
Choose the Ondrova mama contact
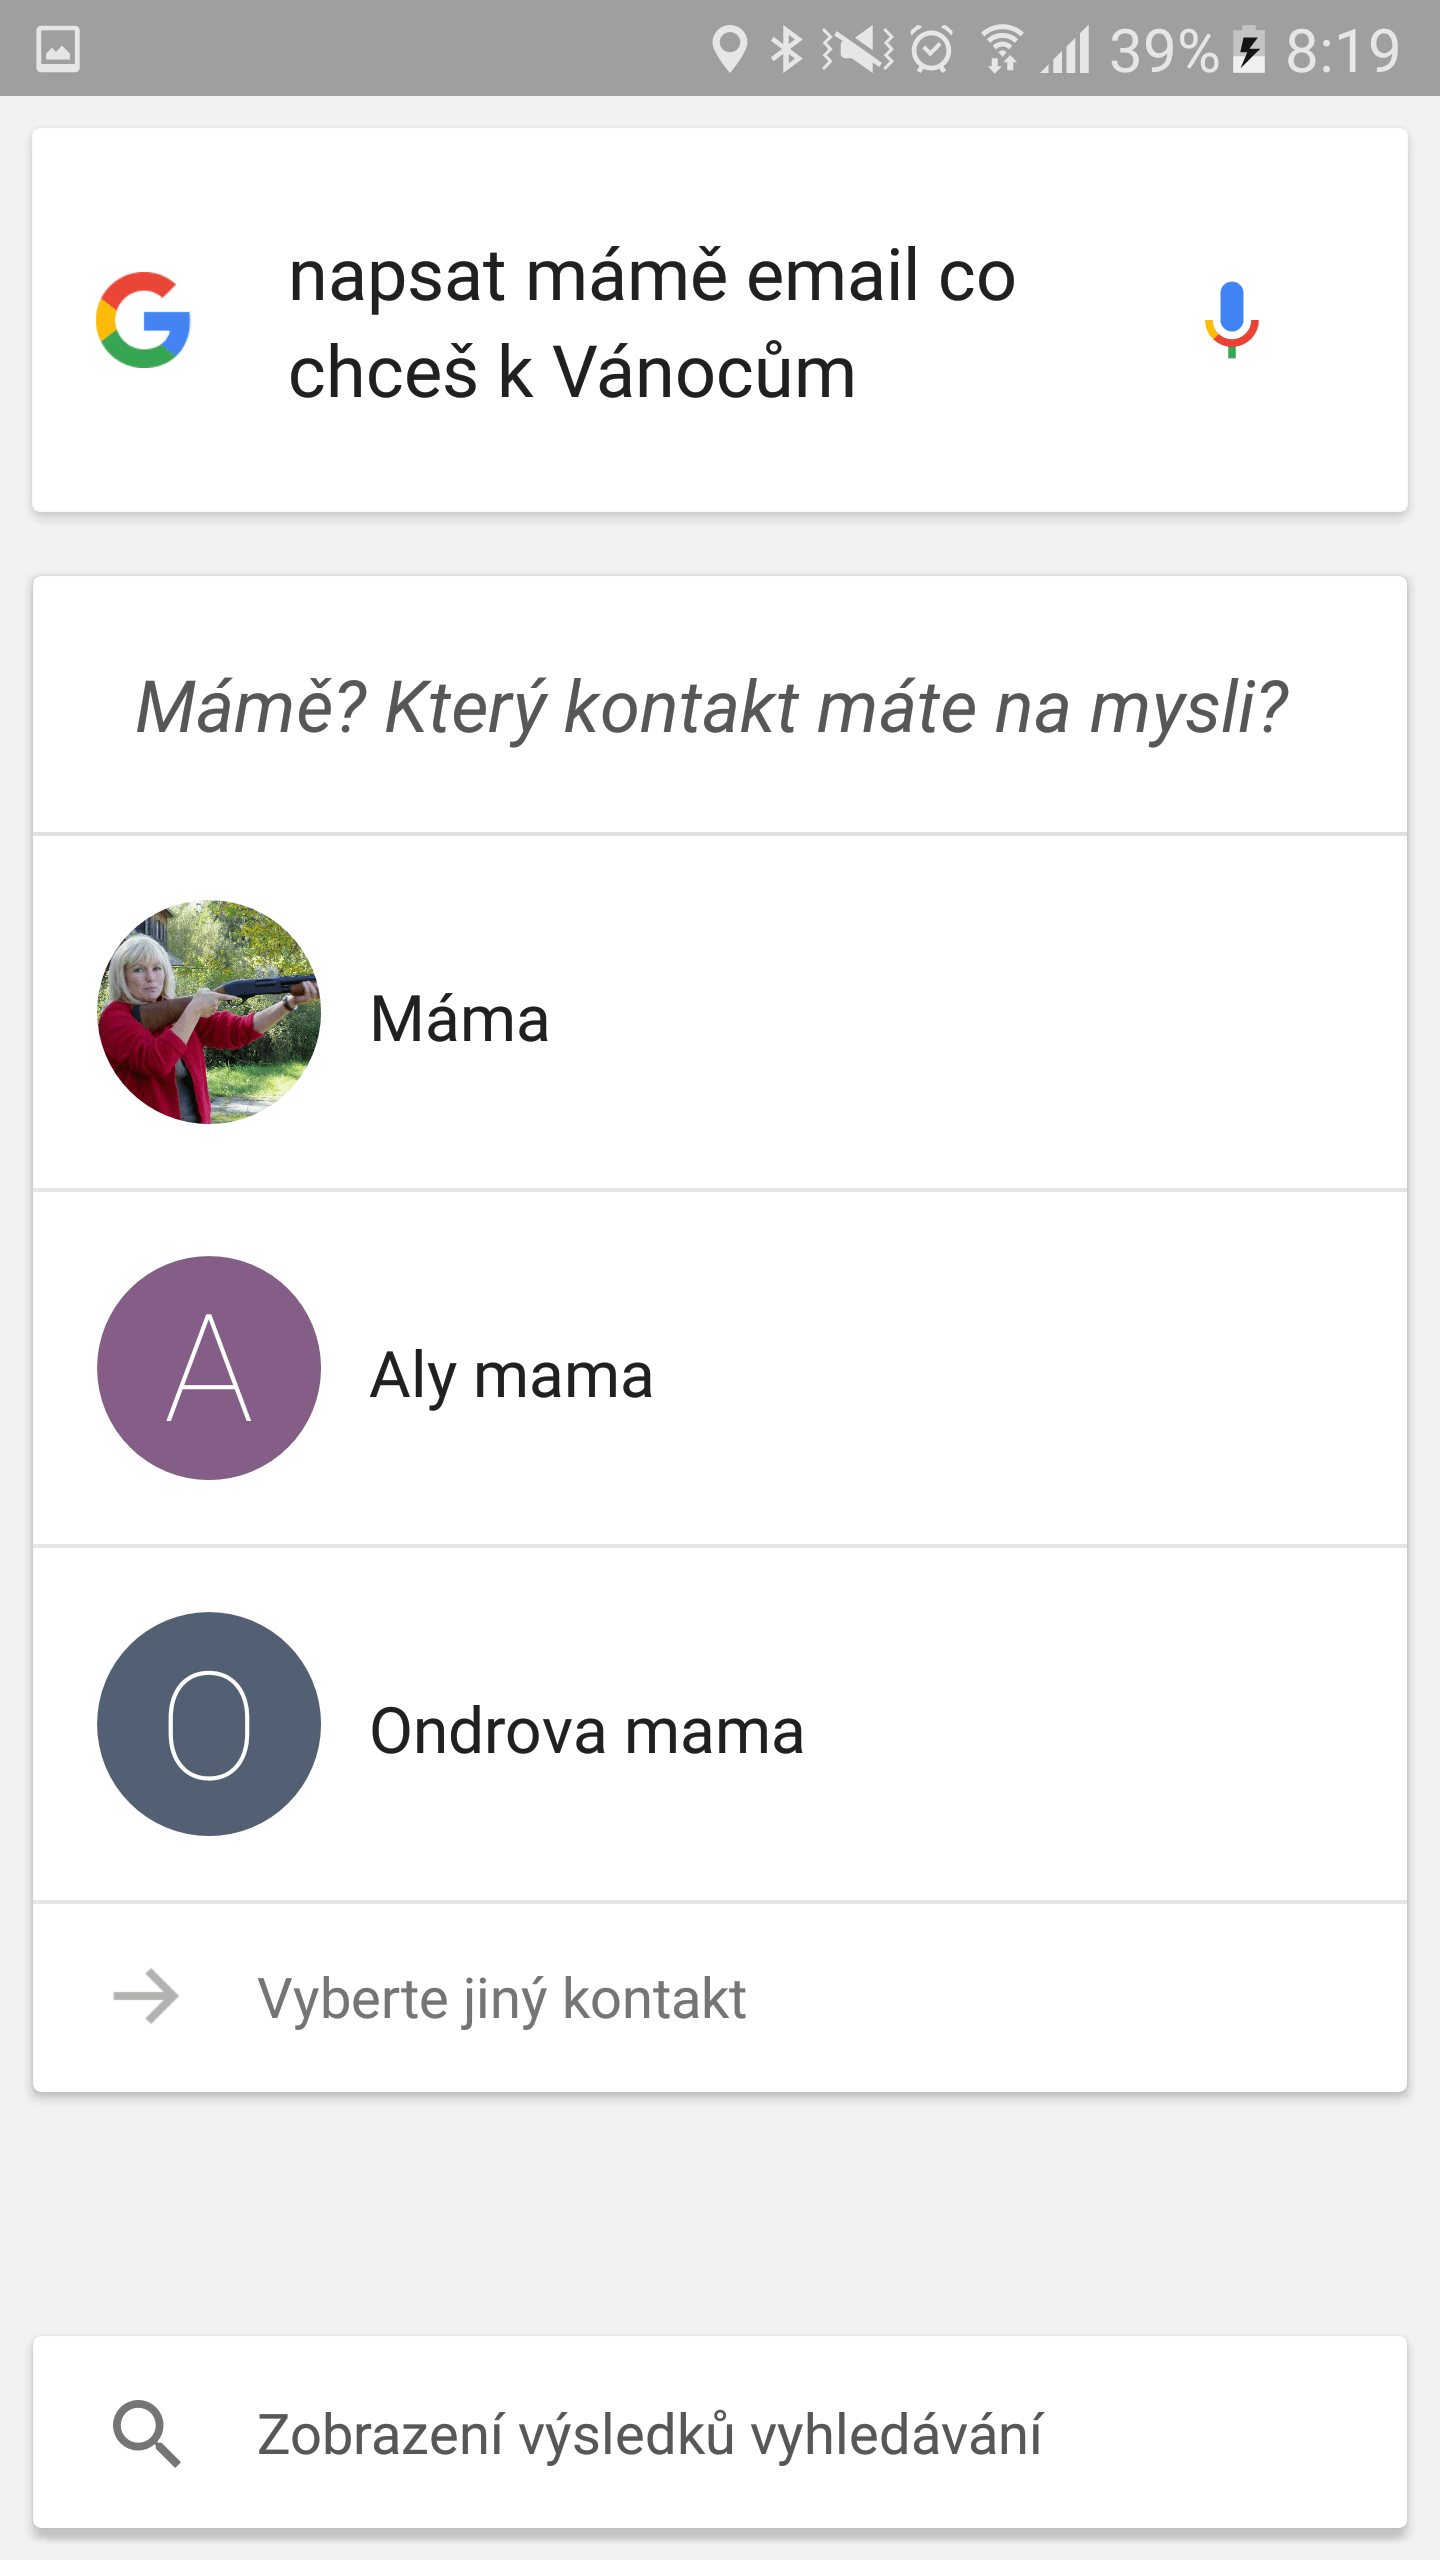(587, 1731)
